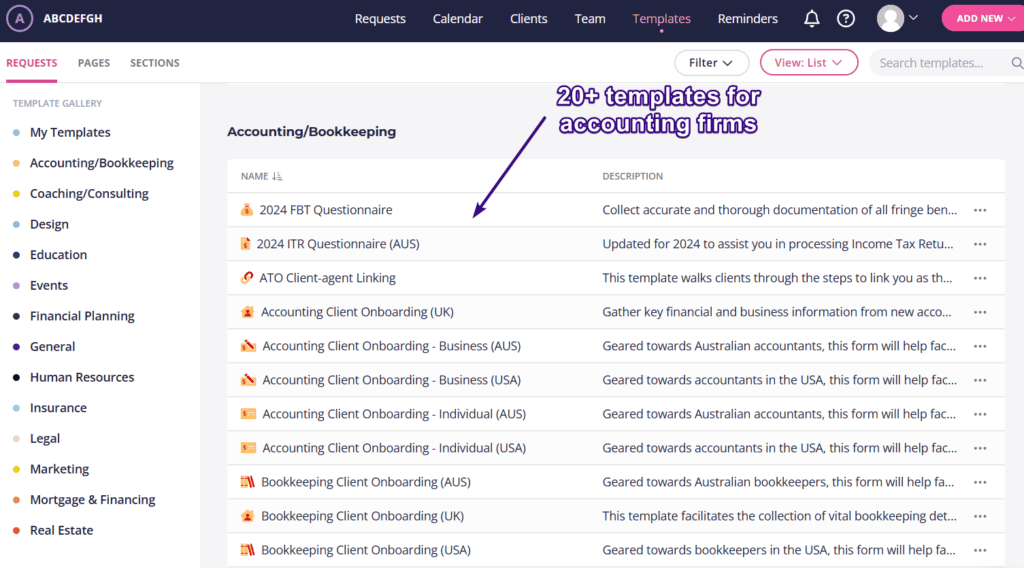Open more options for 2024 FBT Questionnaire
Viewport: 1024px width, 568px height.
980,210
